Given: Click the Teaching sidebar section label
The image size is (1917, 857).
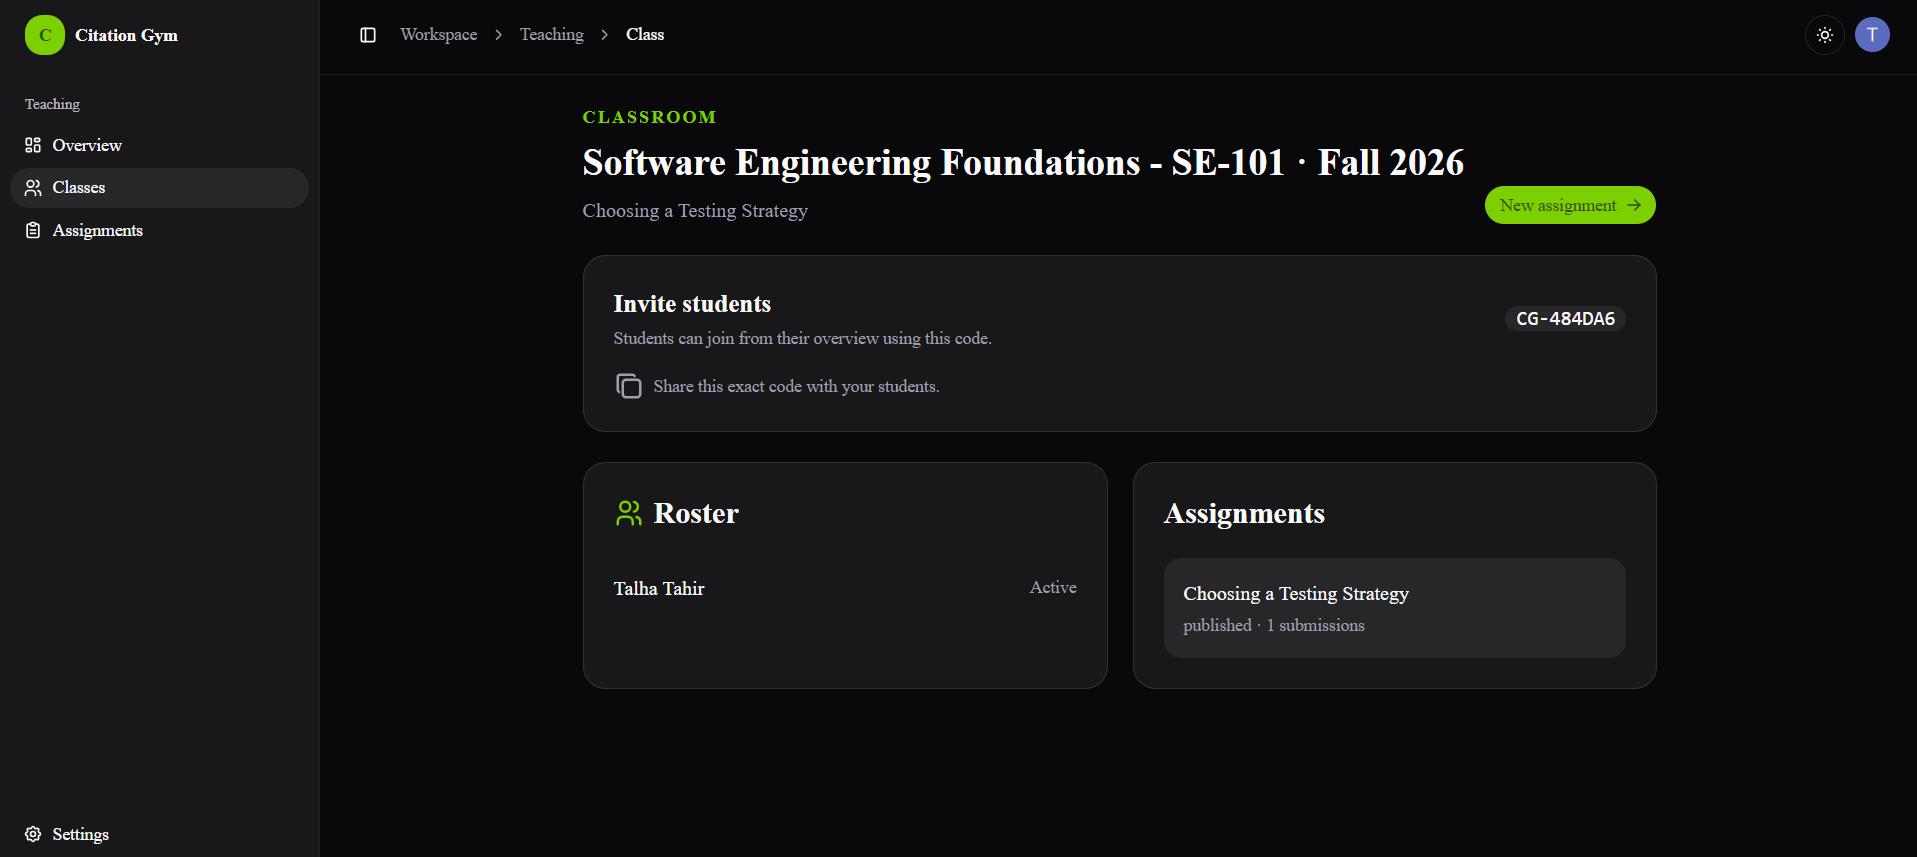Looking at the screenshot, I should click(x=52, y=104).
